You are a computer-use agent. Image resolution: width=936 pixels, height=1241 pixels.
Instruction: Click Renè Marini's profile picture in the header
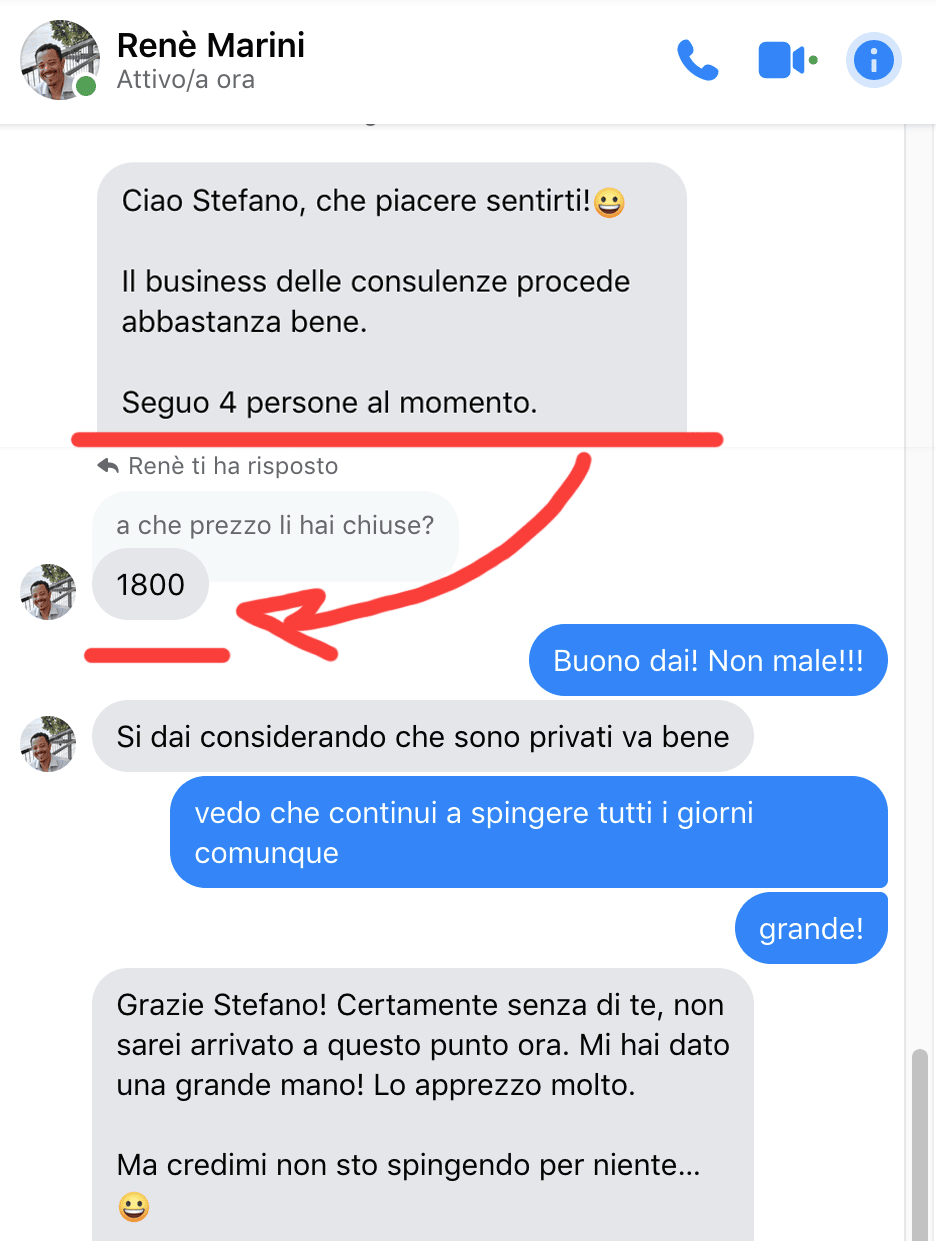(x=60, y=60)
